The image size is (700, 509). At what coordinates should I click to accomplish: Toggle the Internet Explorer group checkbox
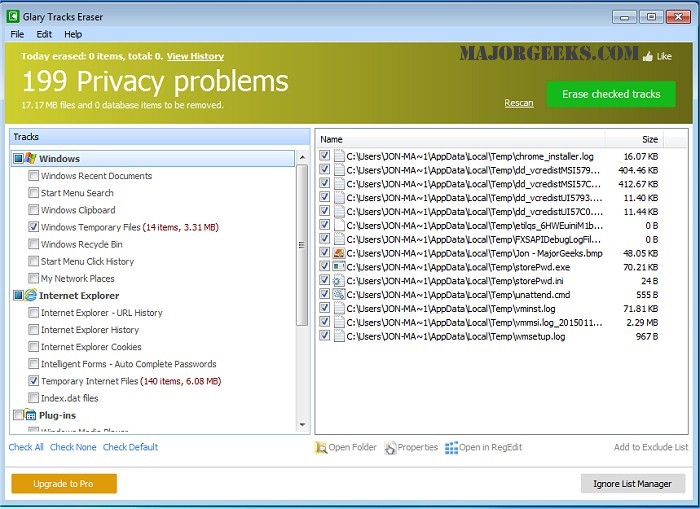pyautogui.click(x=17, y=296)
